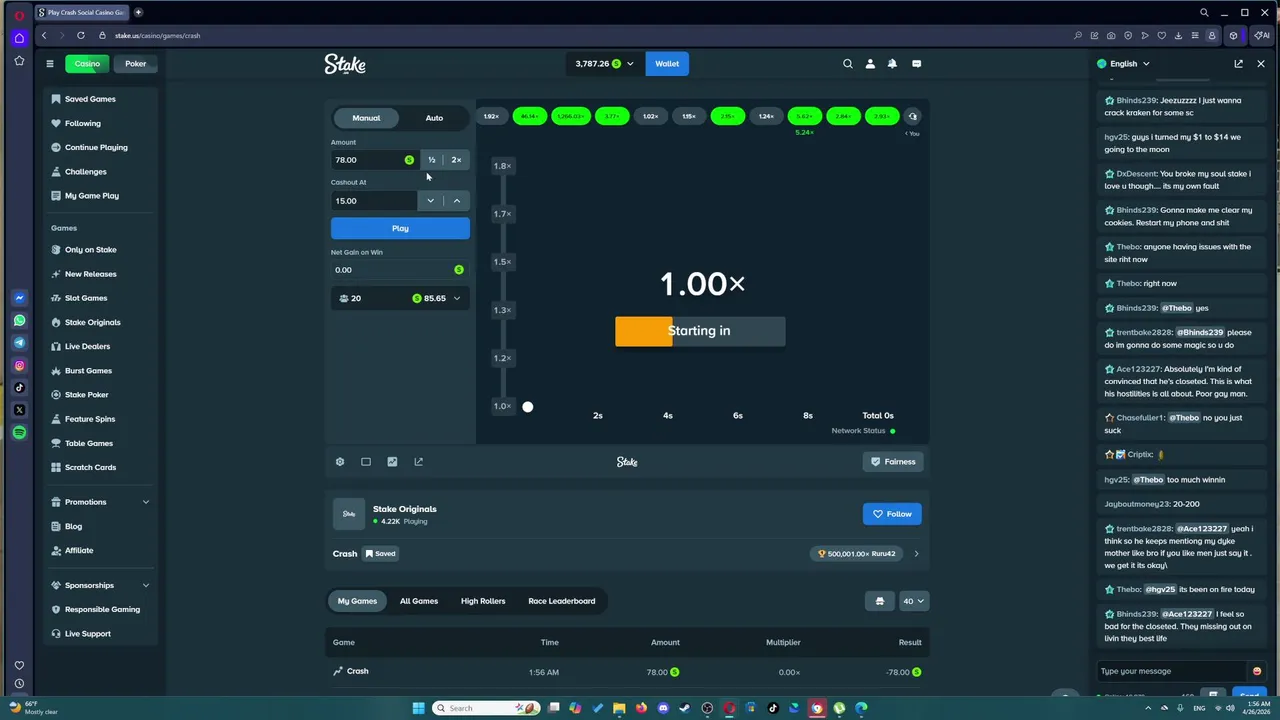Pop out the chat panel

click(1238, 64)
